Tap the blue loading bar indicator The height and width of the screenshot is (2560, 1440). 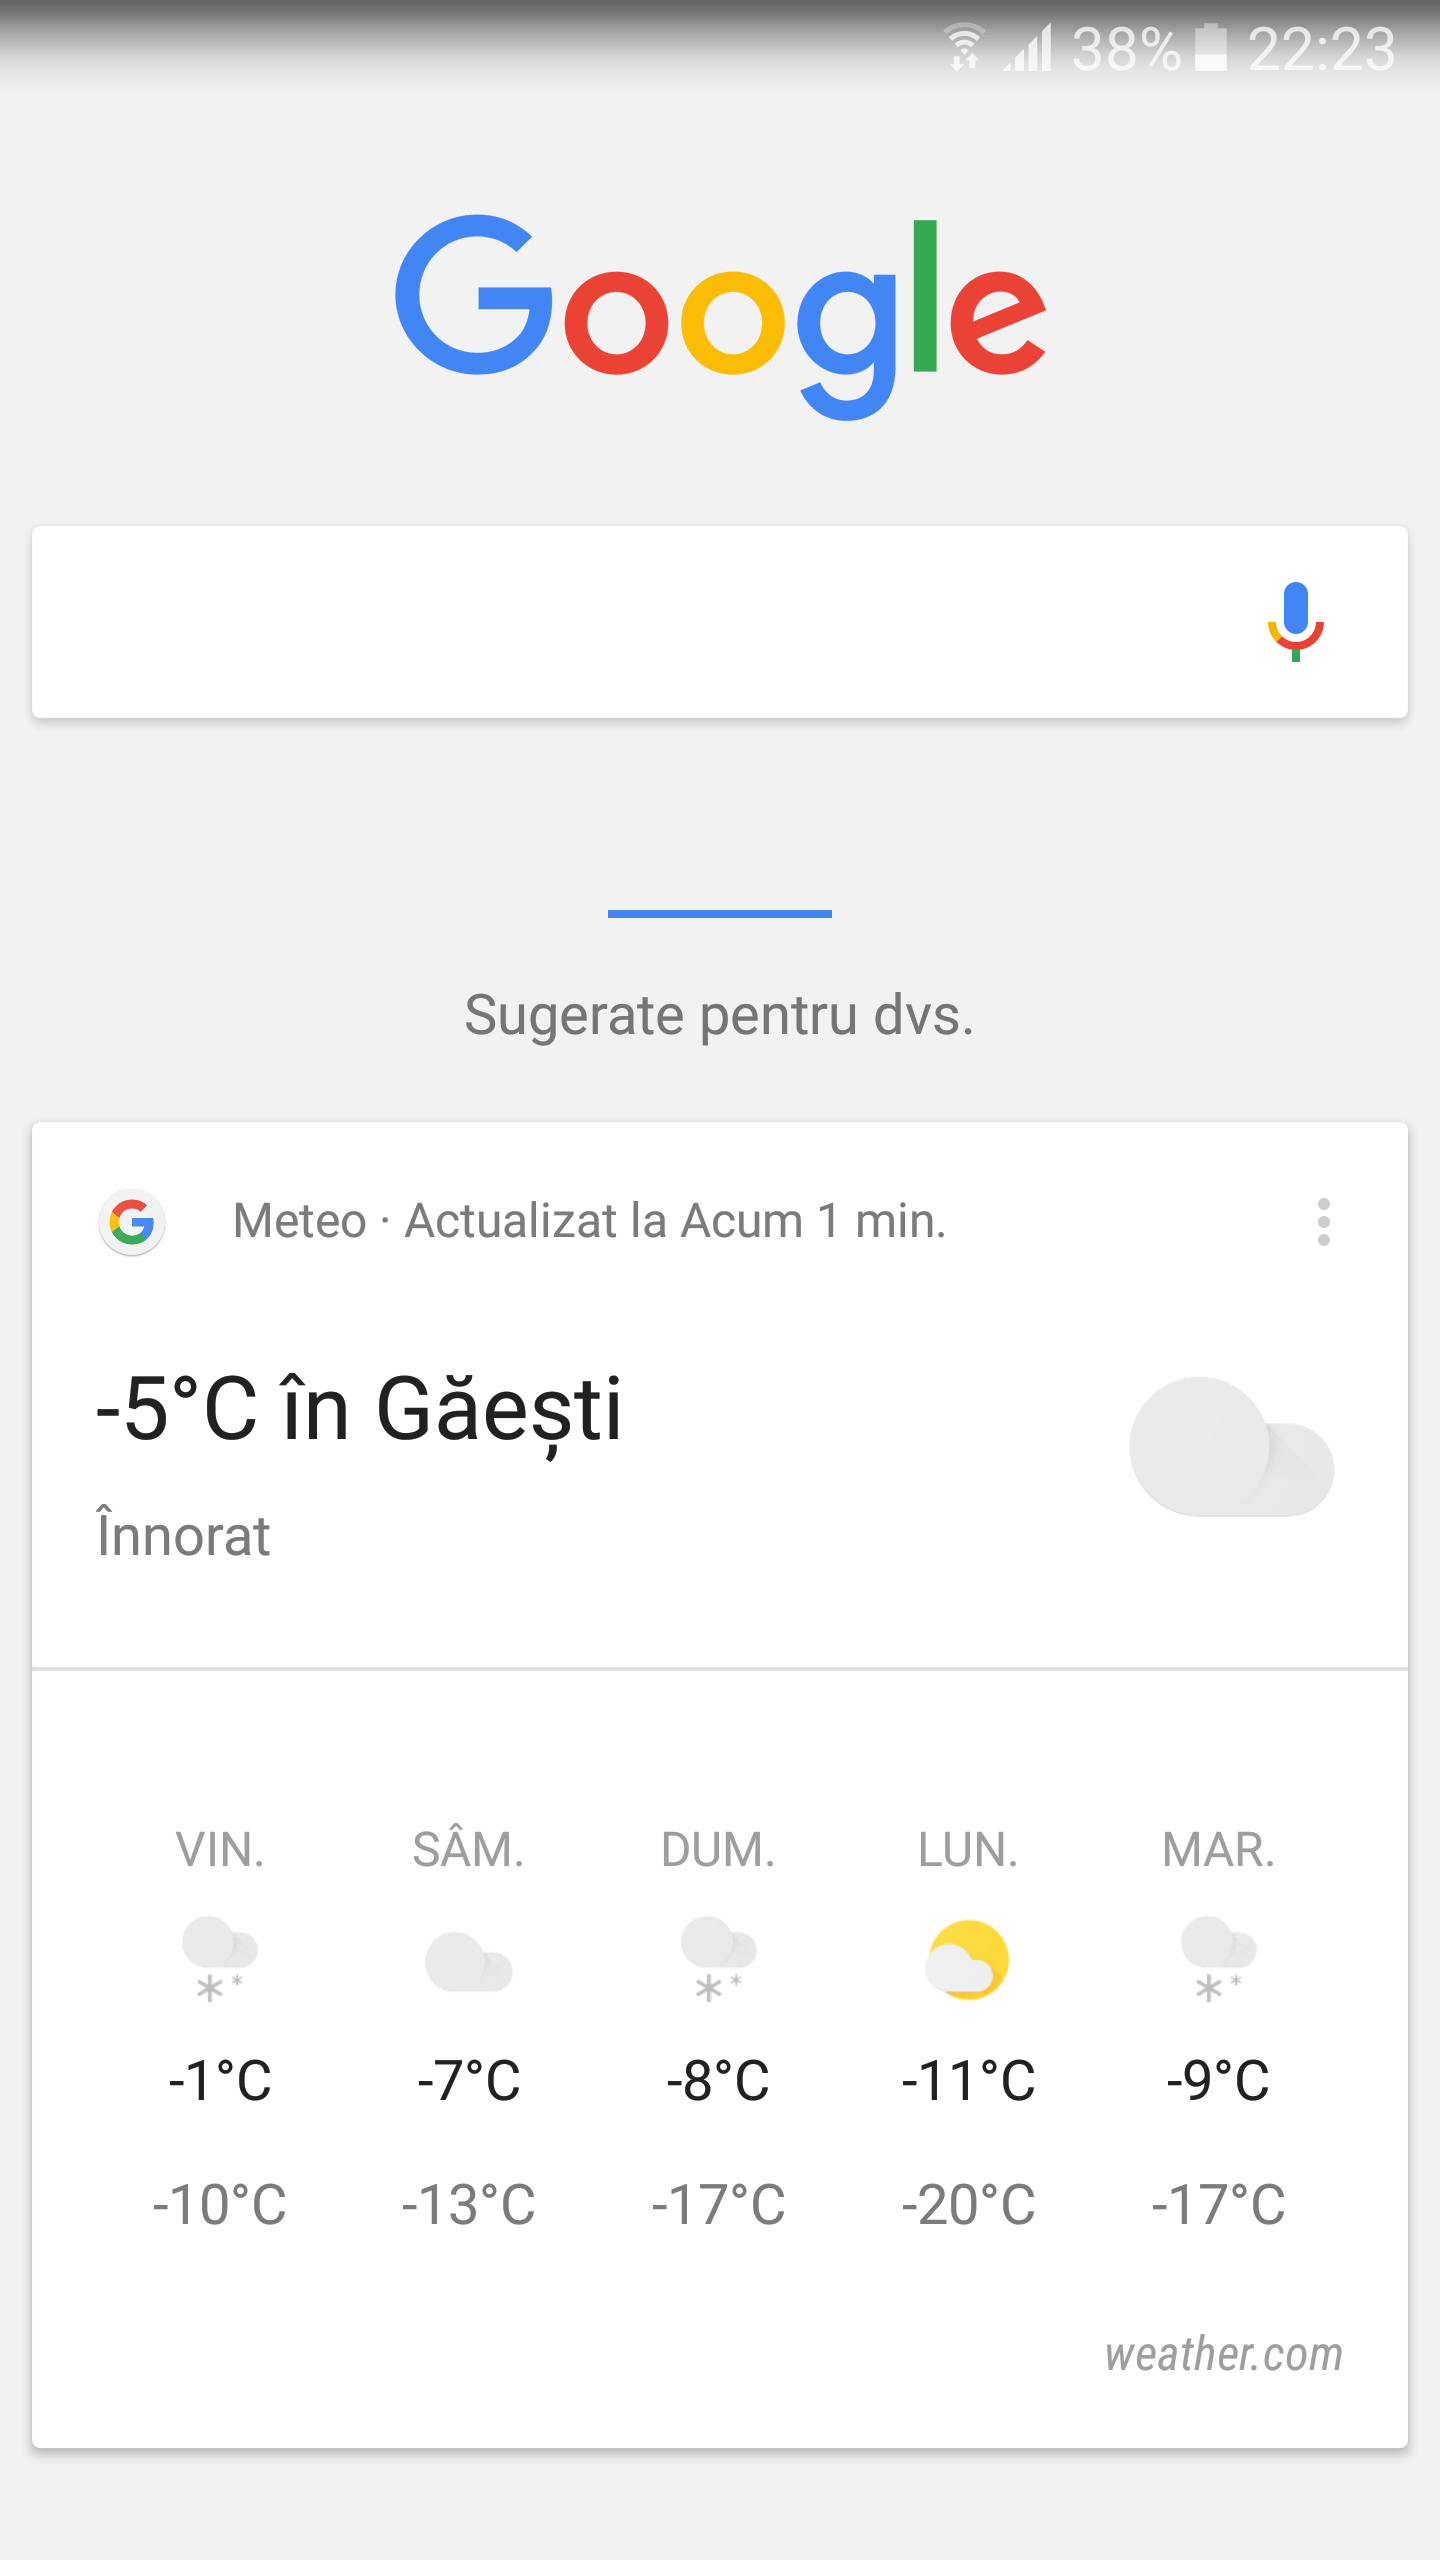[720, 913]
